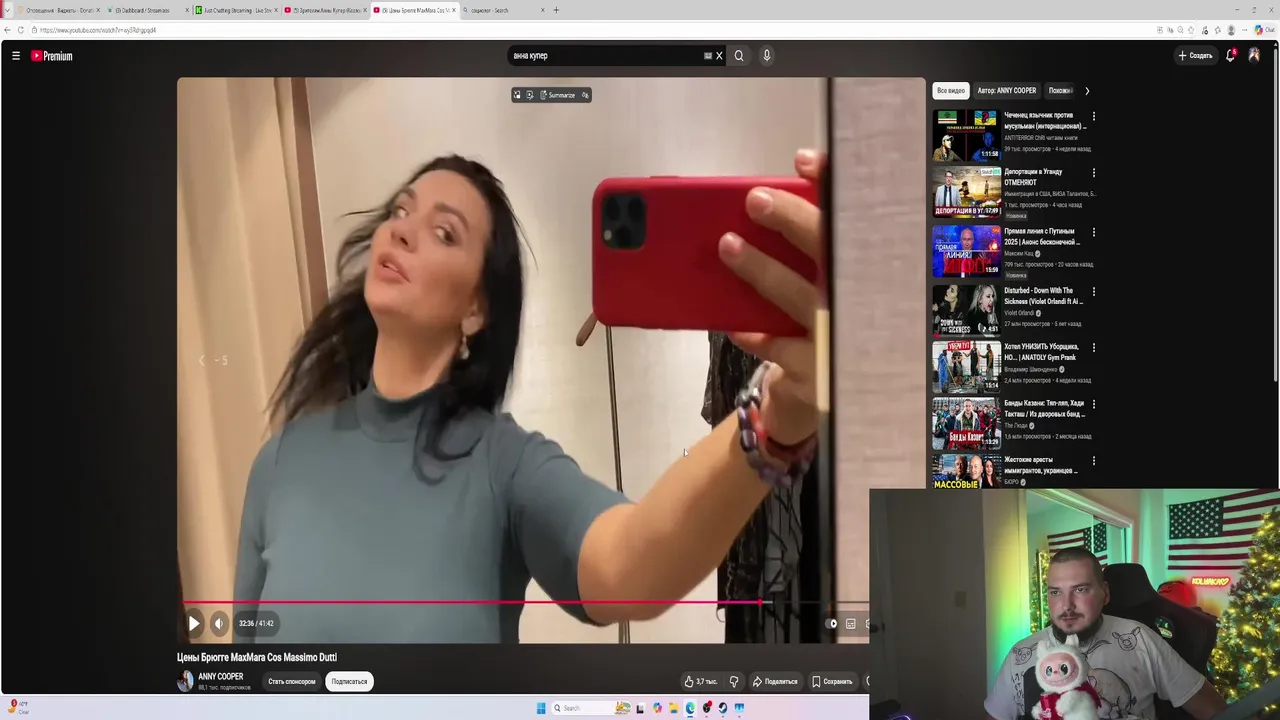Click the magnifier search button
The image size is (1280, 720).
point(739,56)
